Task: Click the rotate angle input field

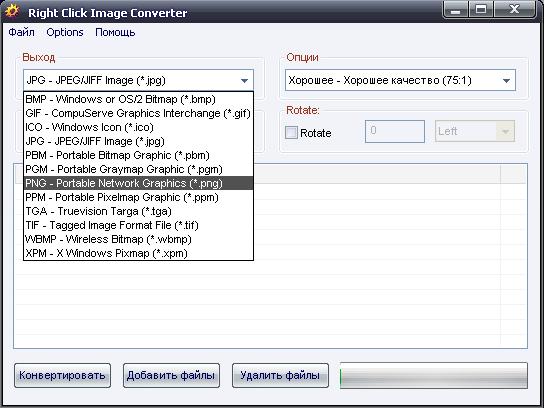Action: tap(395, 131)
